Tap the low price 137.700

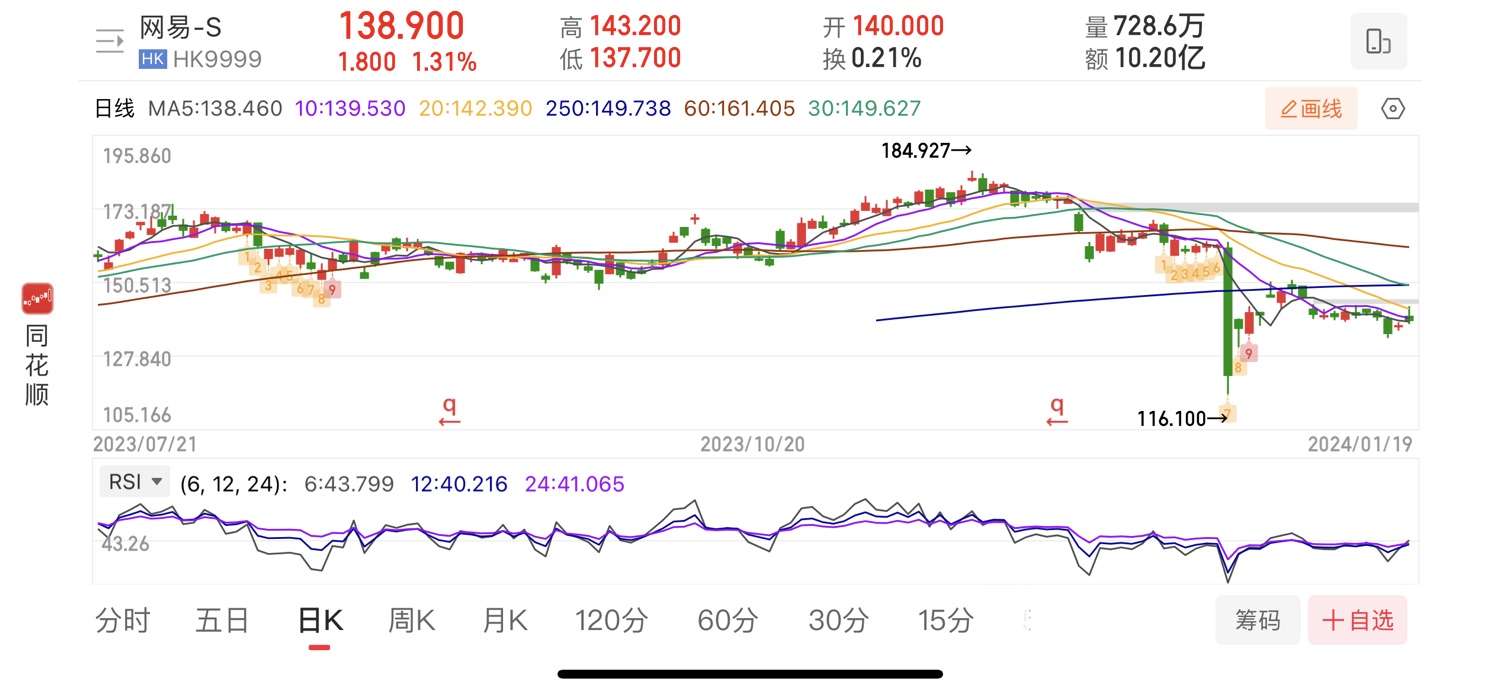(635, 58)
